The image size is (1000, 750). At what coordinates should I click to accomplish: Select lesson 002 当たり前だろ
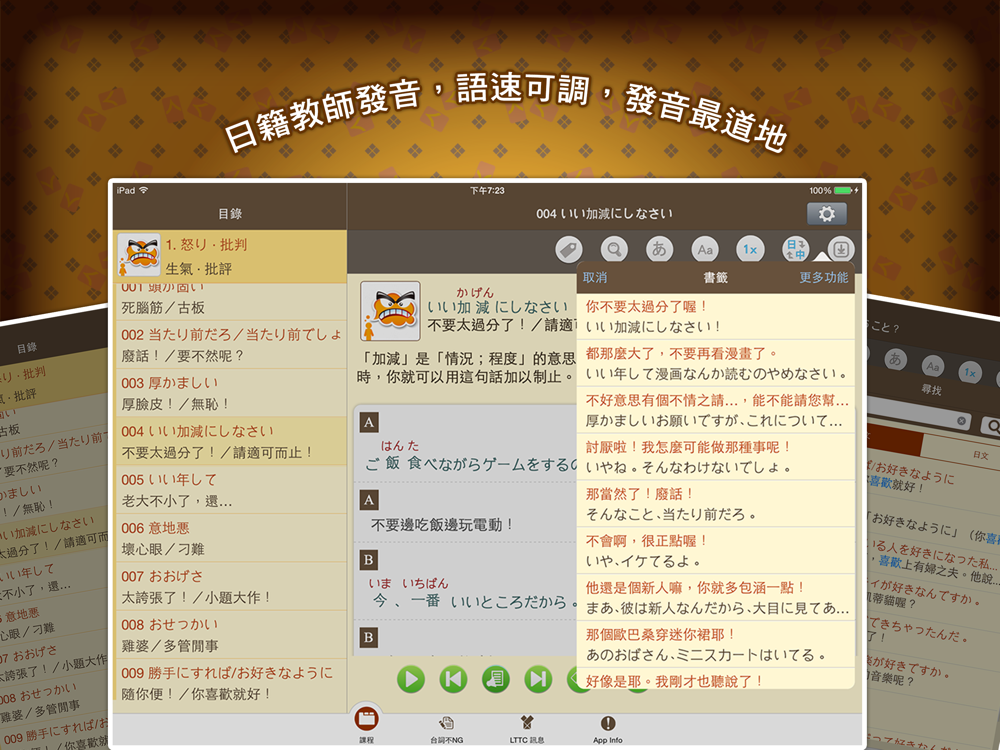tap(230, 344)
